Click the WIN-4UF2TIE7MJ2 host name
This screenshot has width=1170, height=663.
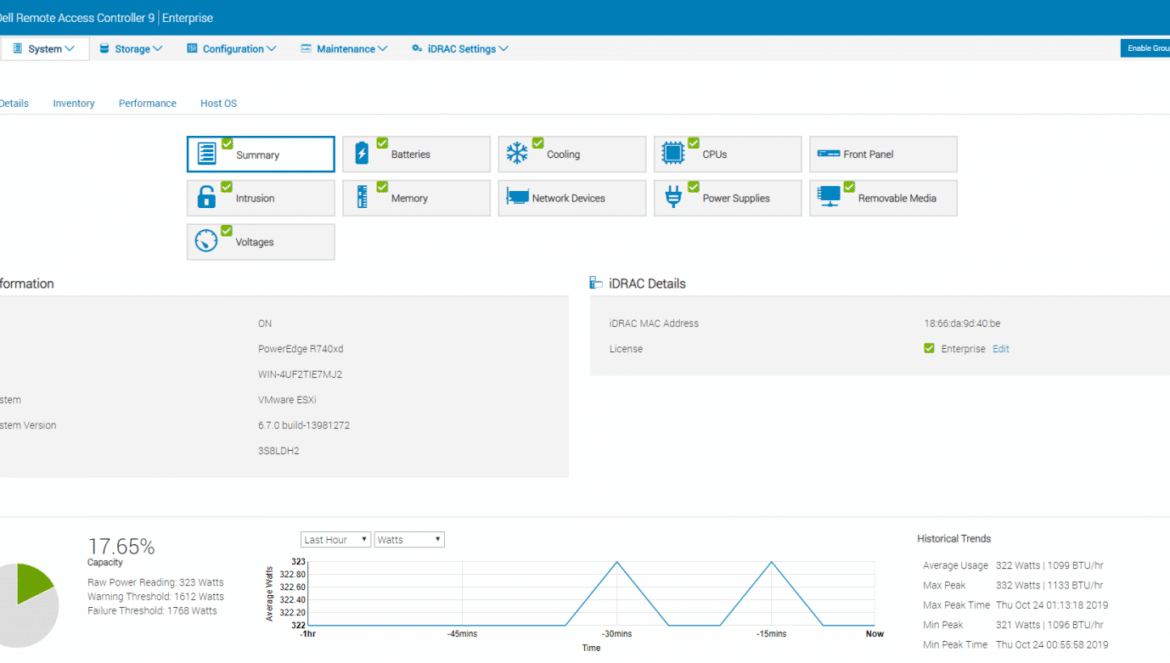coord(300,374)
